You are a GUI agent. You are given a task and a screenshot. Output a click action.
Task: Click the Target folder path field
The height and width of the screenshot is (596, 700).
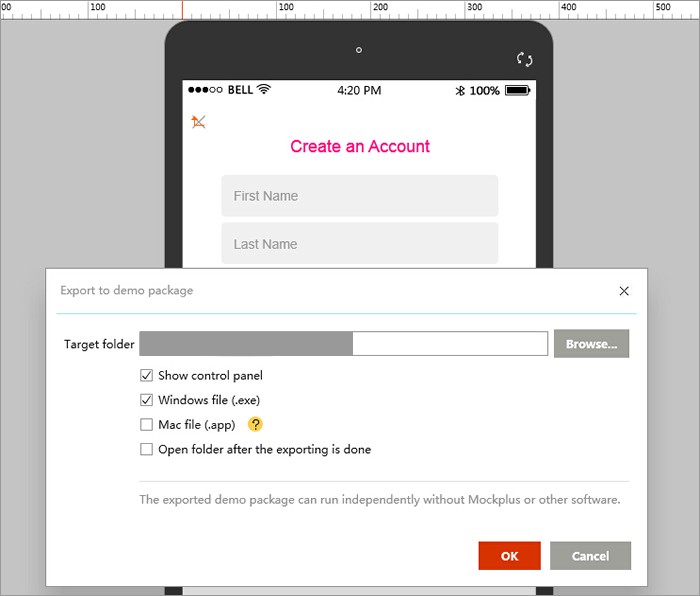(344, 344)
